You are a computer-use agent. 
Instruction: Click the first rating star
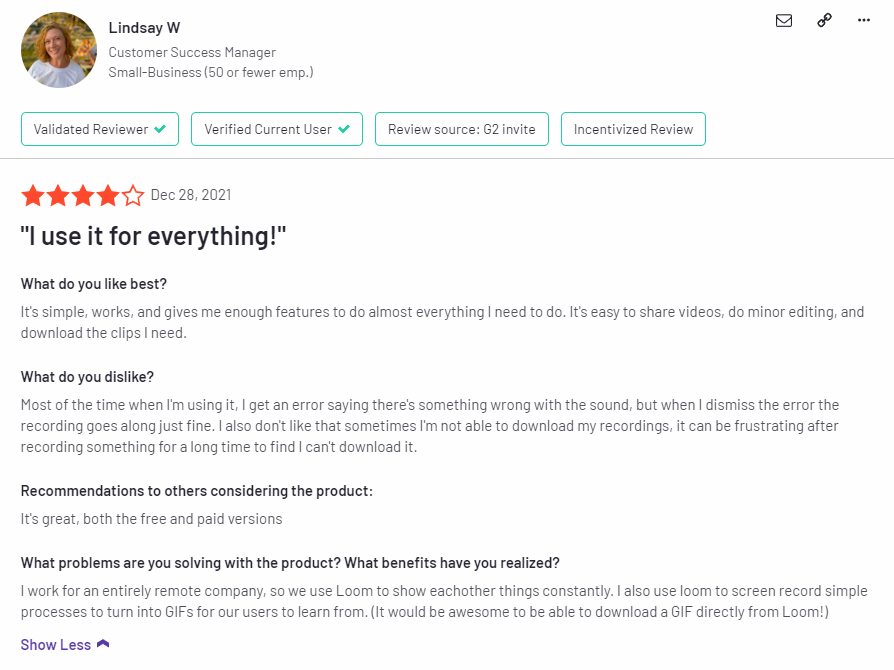33,196
